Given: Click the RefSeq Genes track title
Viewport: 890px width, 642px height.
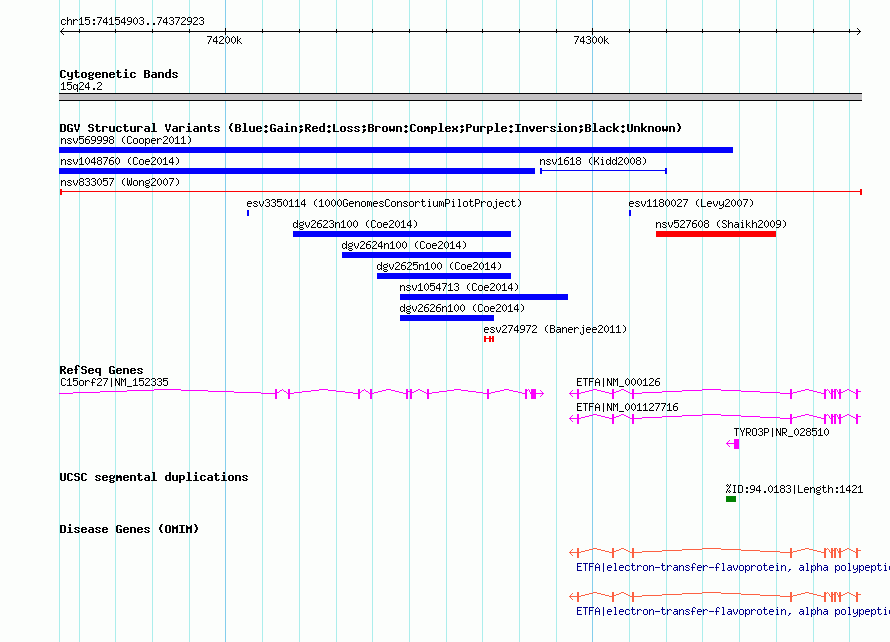Looking at the screenshot, I should pos(101,370).
